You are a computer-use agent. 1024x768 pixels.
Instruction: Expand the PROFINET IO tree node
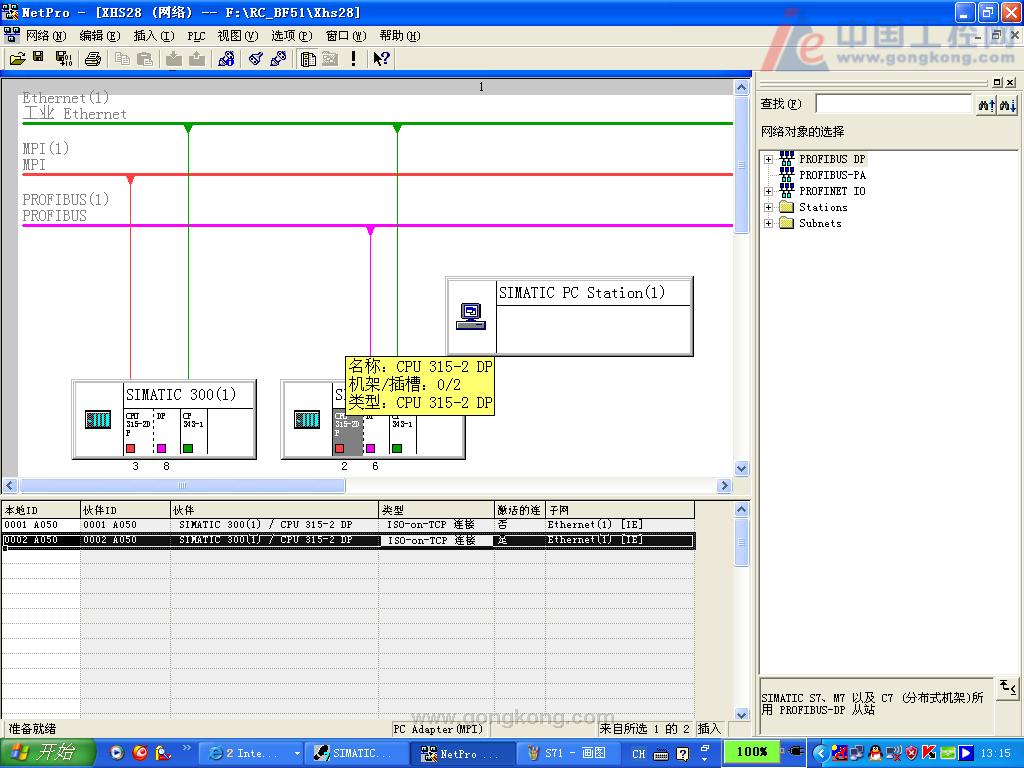[x=769, y=191]
